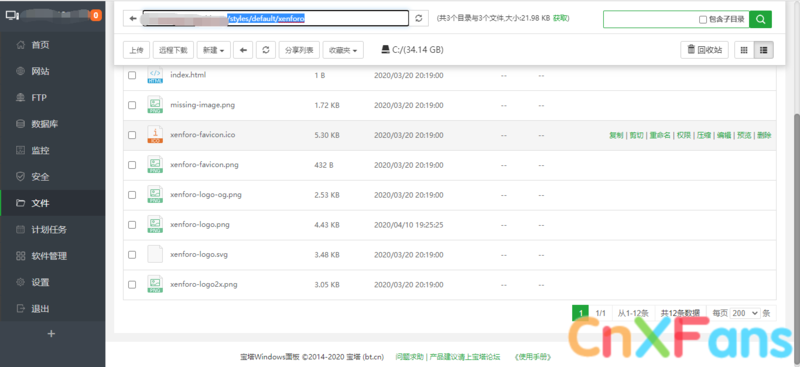The image size is (800, 367).
Task: Click 压缩 compress for xenforo-favicon.ico
Action: pos(704,135)
